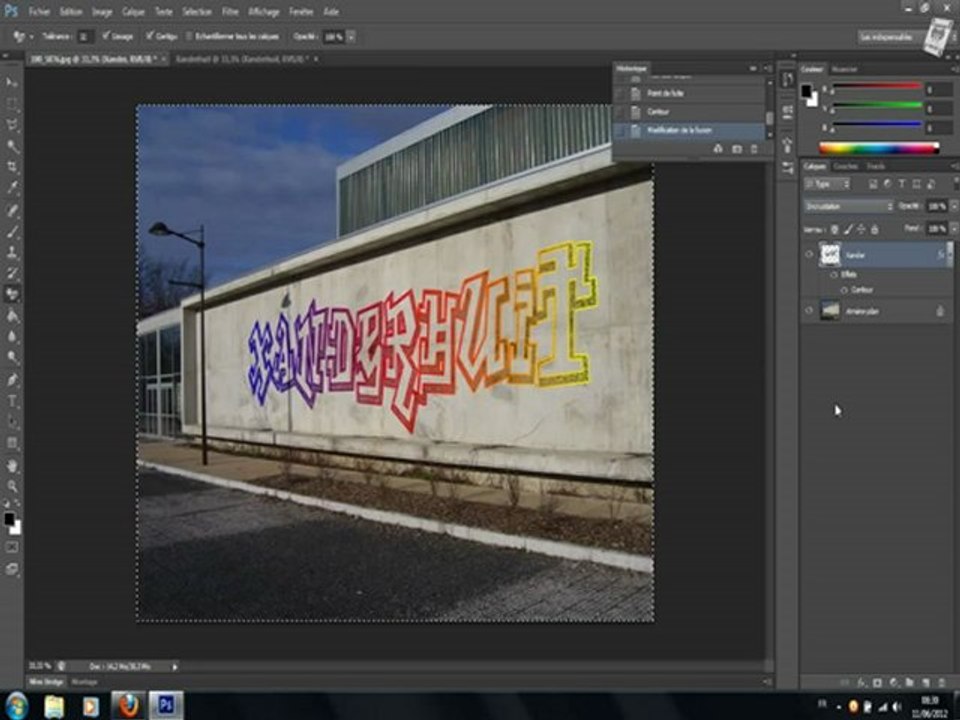Select the Type (T) tool
Image resolution: width=960 pixels, height=720 pixels.
(12, 401)
